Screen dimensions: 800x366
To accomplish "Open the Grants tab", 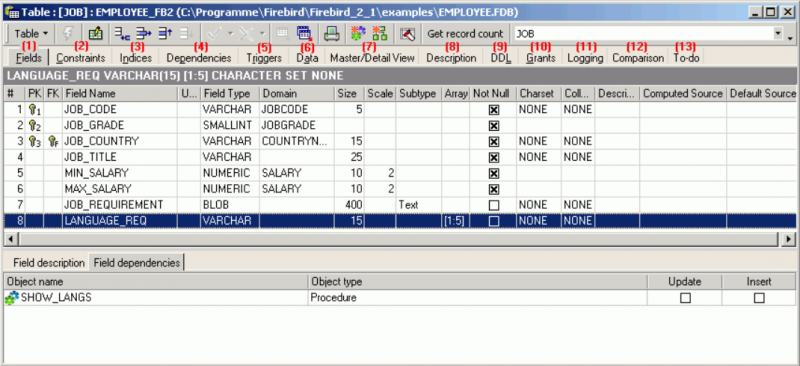I will point(541,58).
